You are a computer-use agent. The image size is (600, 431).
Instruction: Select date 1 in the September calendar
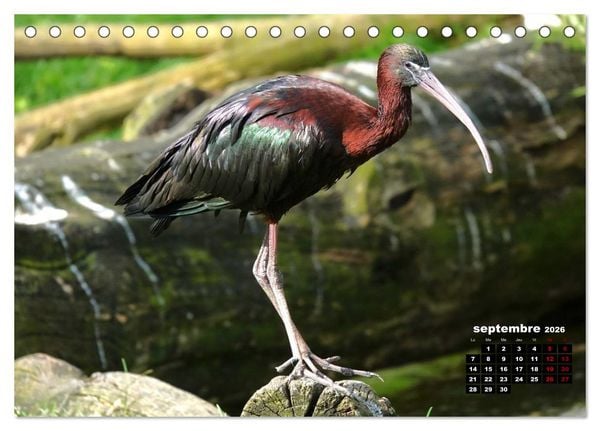(x=488, y=349)
